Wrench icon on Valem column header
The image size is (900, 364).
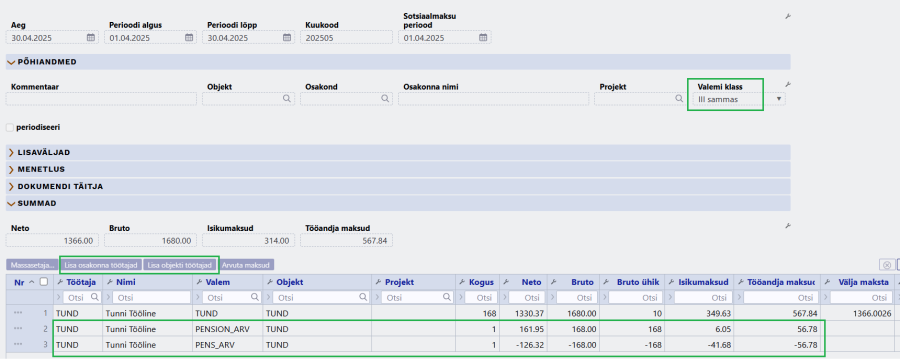click(x=199, y=282)
